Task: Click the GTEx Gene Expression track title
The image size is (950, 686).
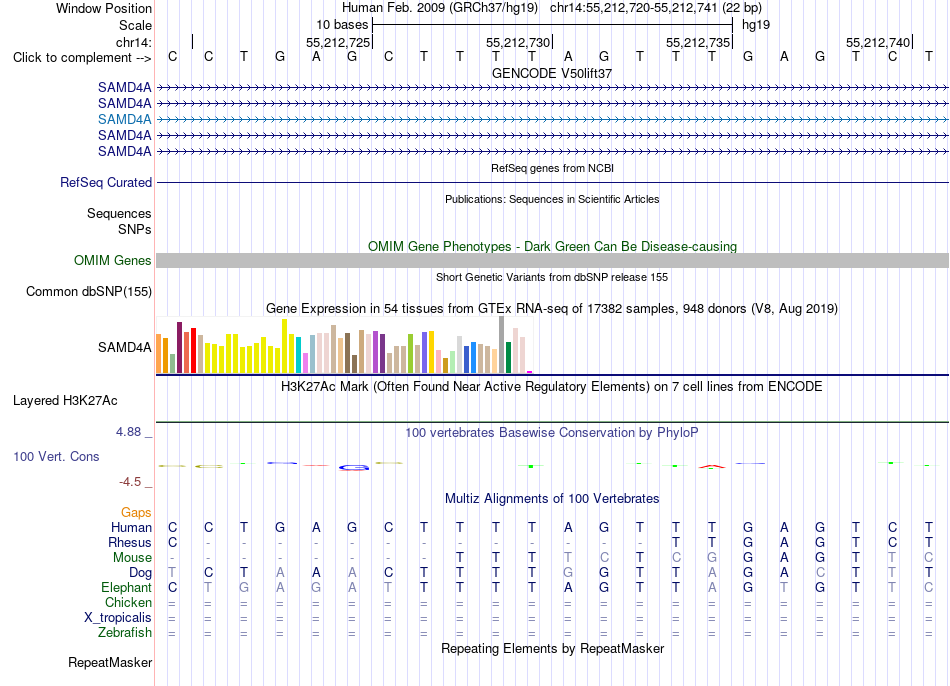Action: [x=552, y=308]
